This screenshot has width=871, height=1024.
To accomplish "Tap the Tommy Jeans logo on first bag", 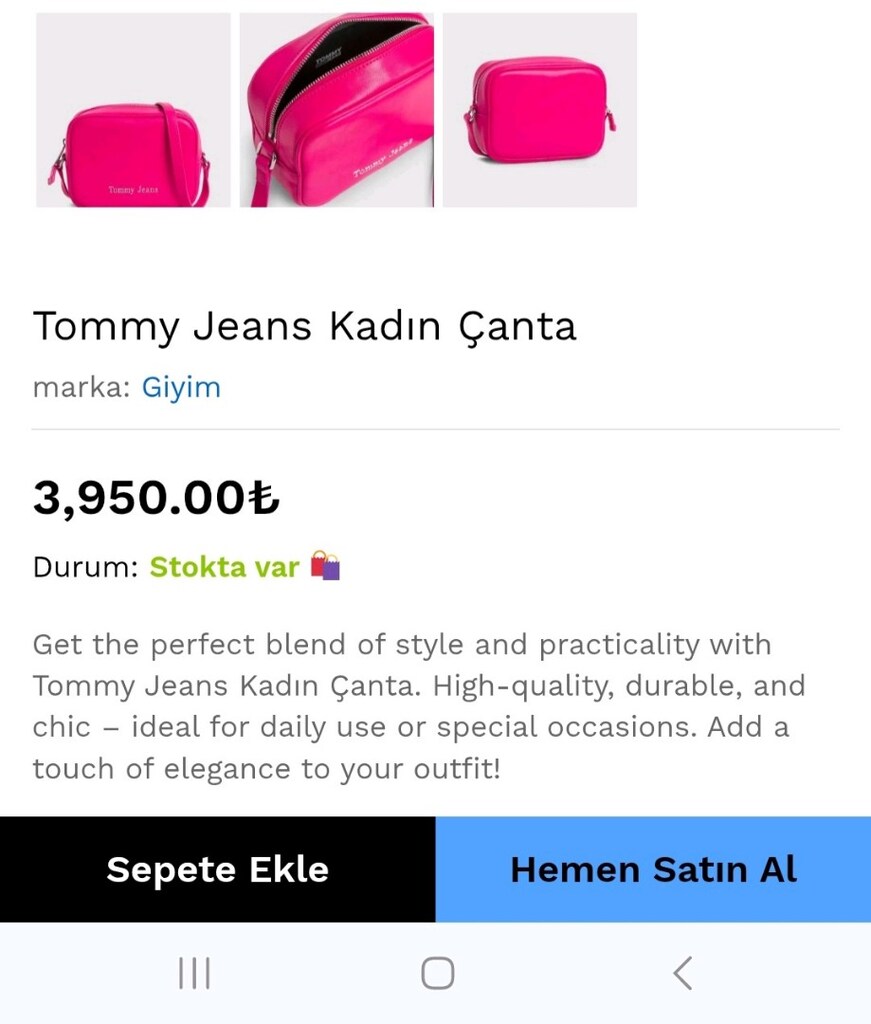I will (133, 190).
